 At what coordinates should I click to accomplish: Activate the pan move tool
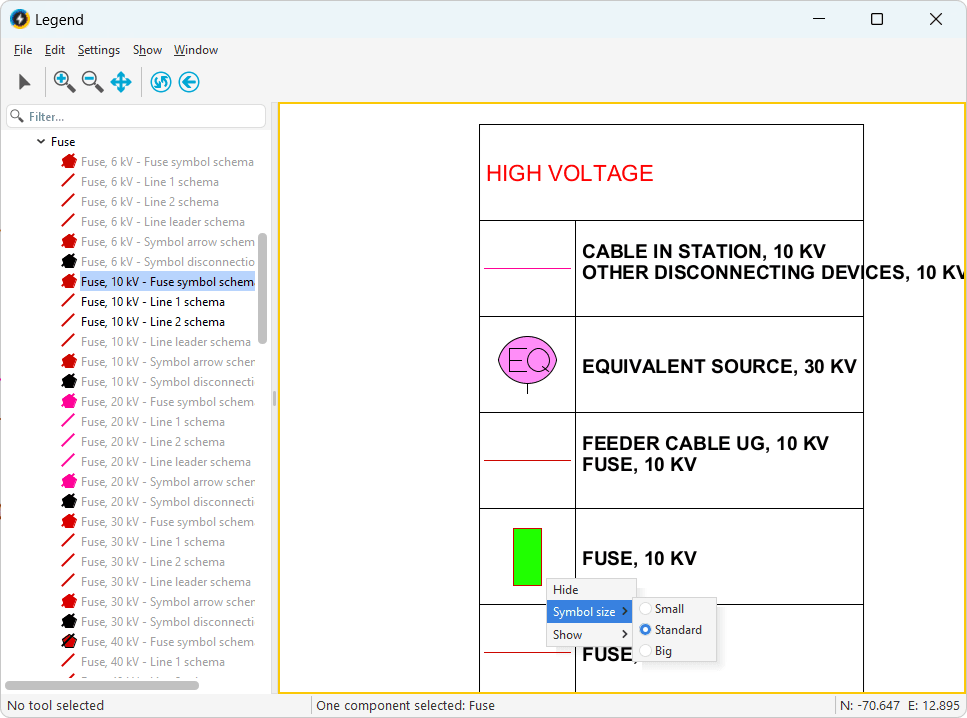(x=121, y=82)
